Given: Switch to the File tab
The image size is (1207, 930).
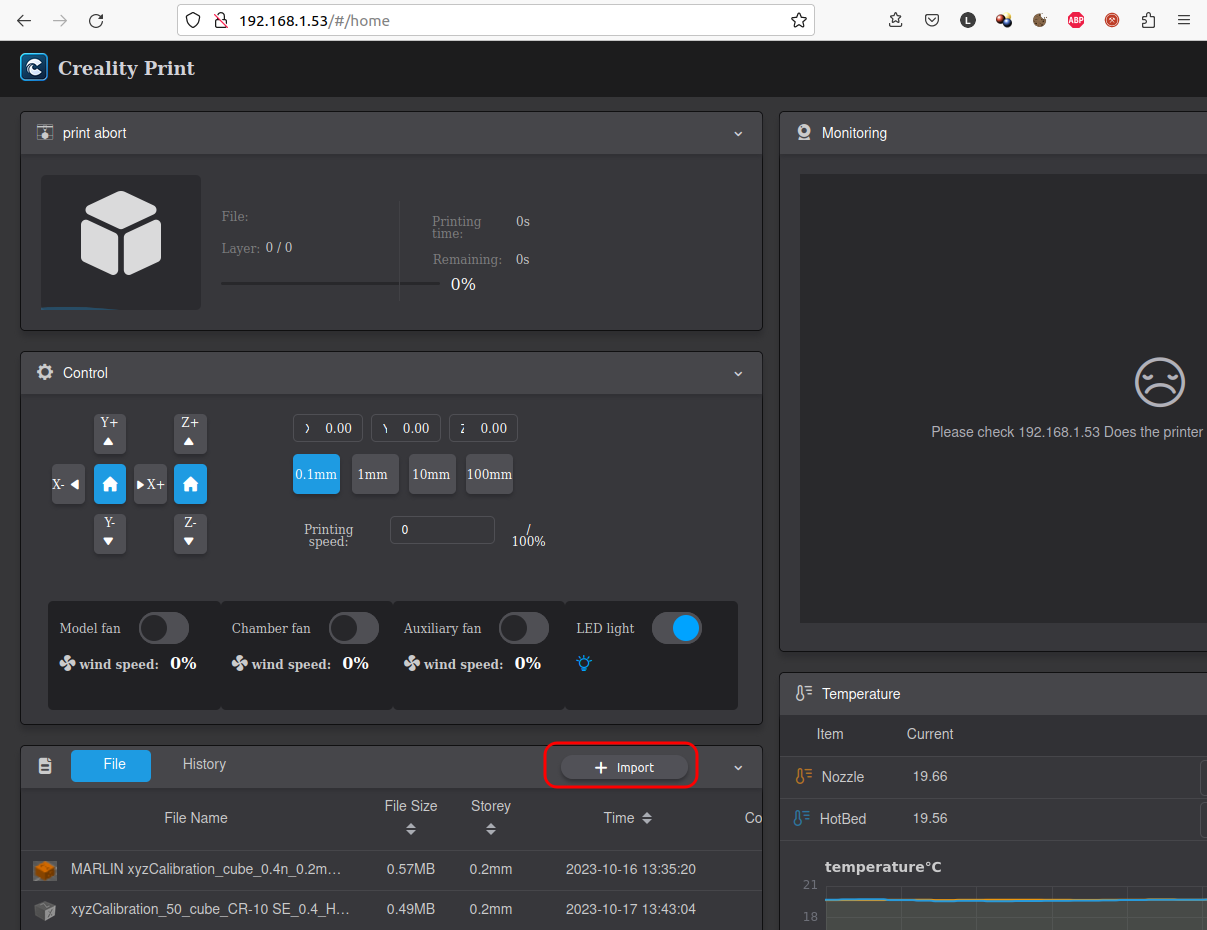Looking at the screenshot, I should coord(111,765).
